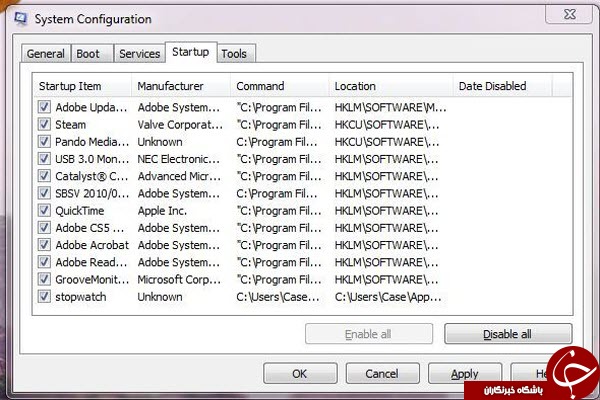Select the QuickTime item name

(80, 211)
